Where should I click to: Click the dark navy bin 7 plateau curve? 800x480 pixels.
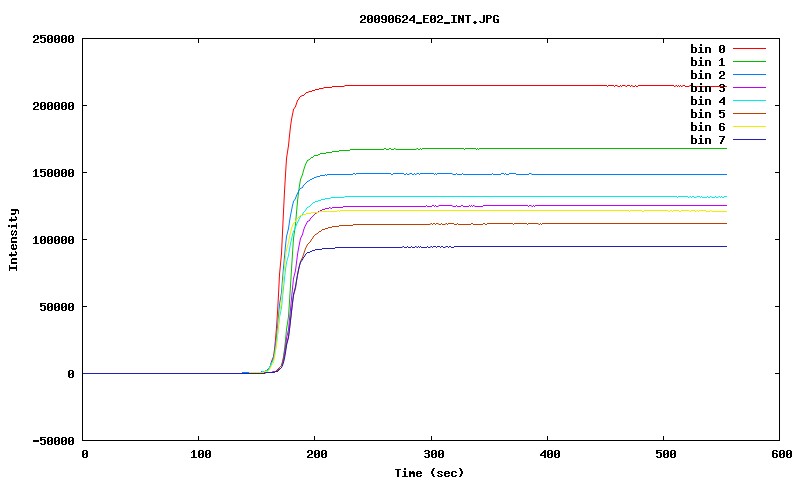click(531, 247)
